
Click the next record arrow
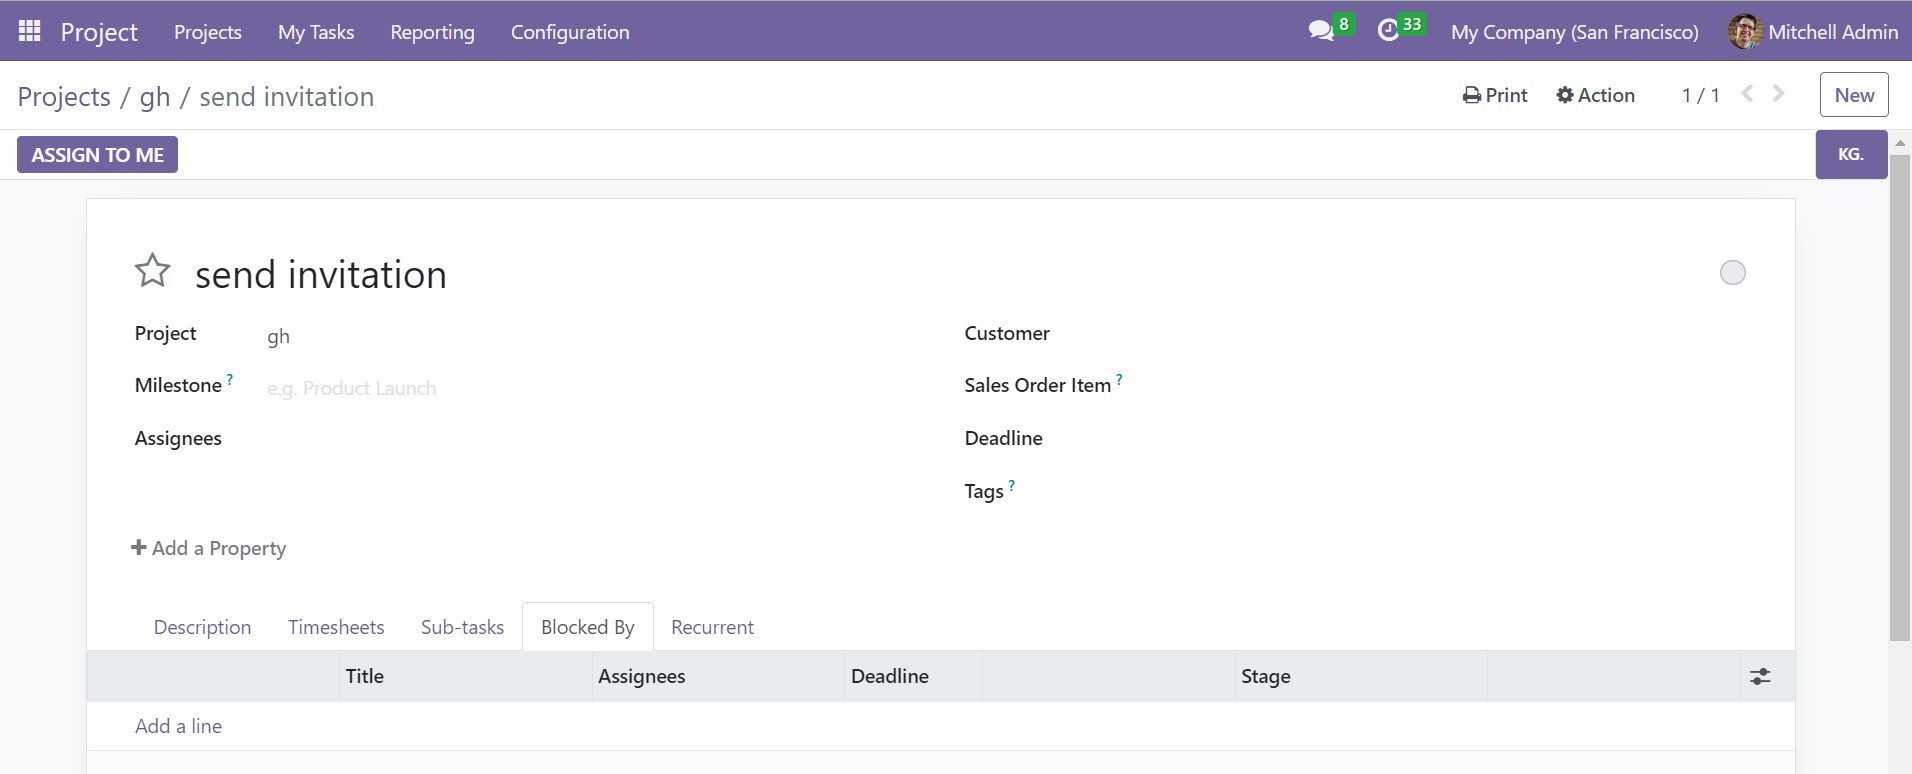click(1778, 94)
